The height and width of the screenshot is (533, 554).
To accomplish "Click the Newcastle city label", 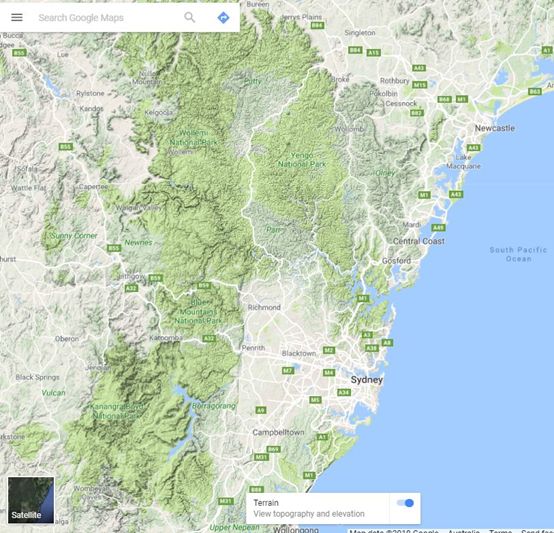I will click(494, 128).
